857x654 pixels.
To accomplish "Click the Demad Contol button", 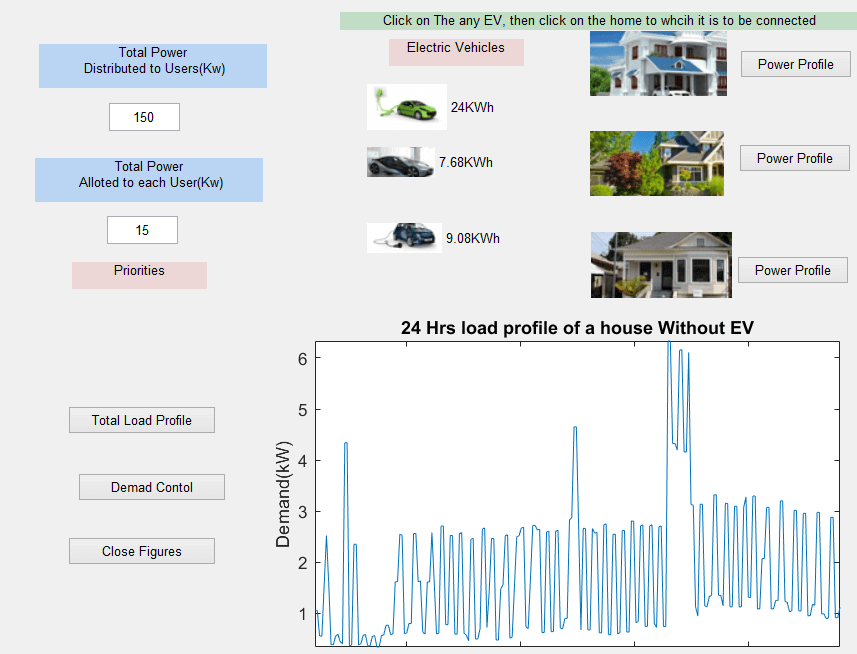I will tap(151, 486).
